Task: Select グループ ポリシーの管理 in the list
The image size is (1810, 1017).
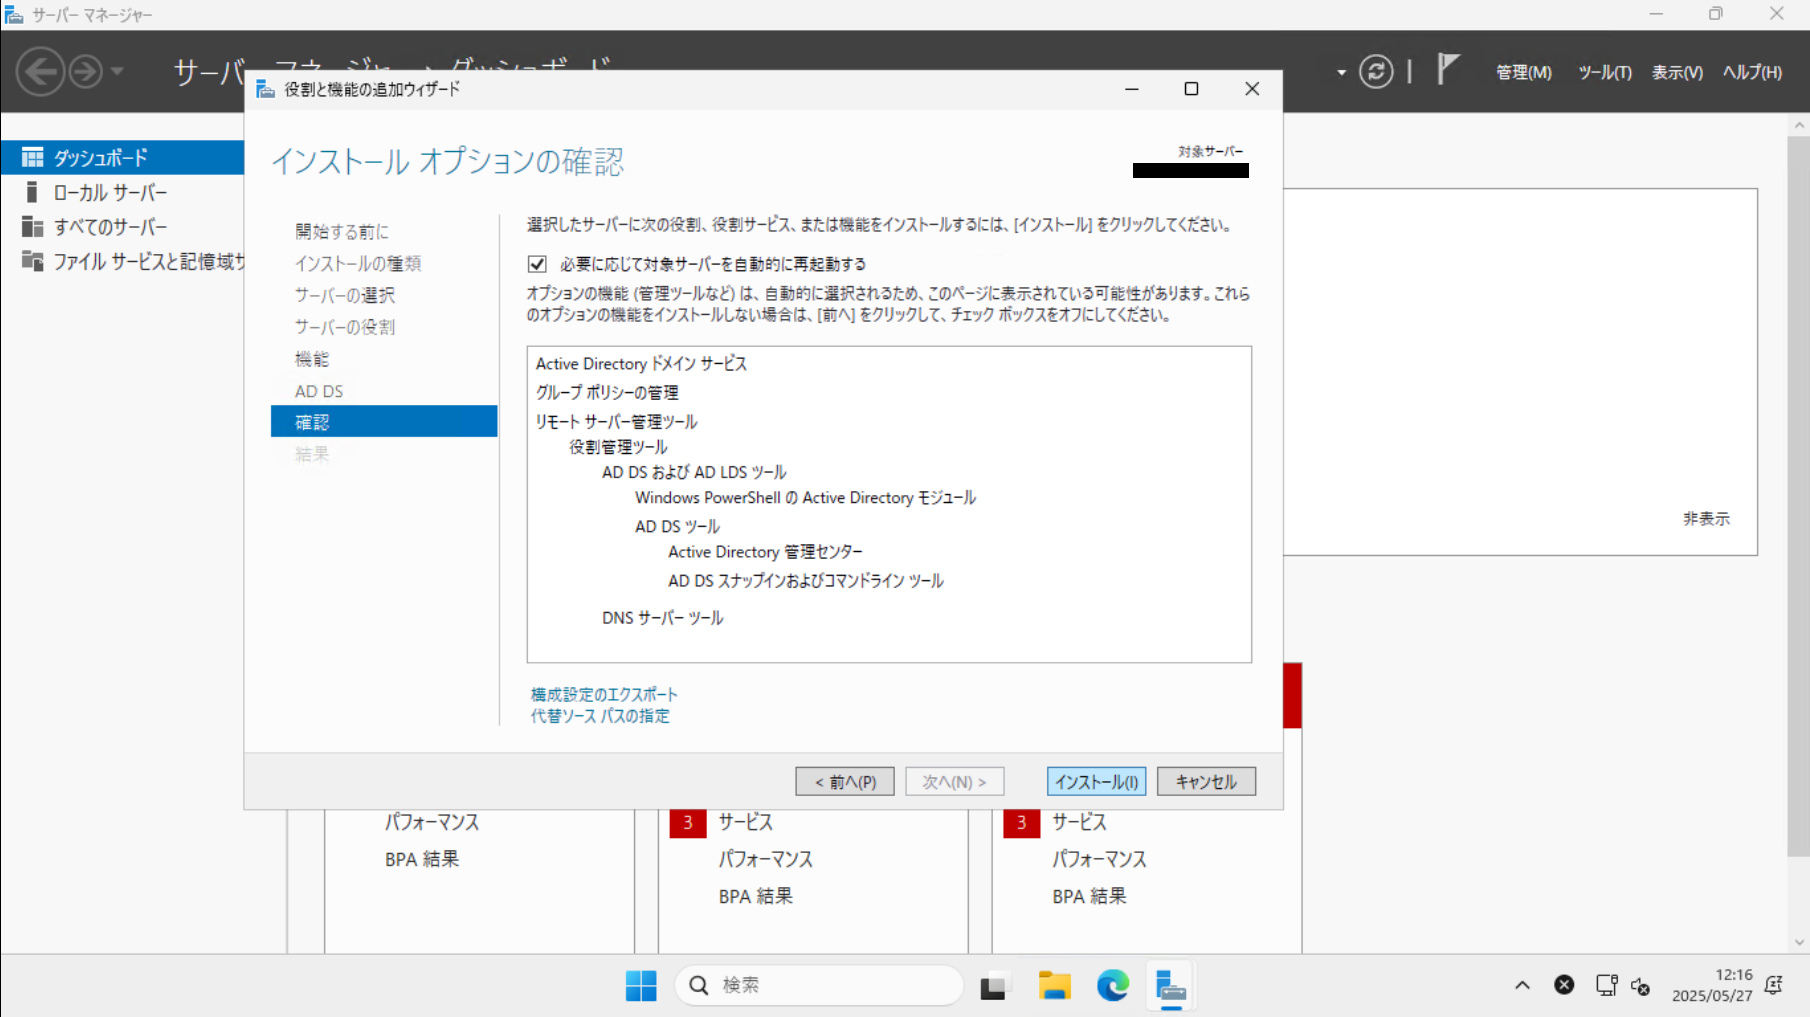Action: coord(607,392)
